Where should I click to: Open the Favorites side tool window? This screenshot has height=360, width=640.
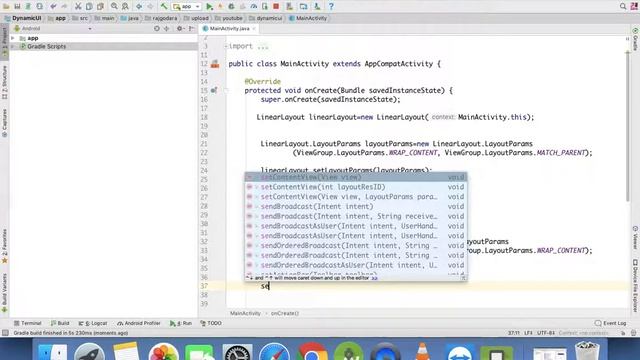pyautogui.click(x=4, y=246)
